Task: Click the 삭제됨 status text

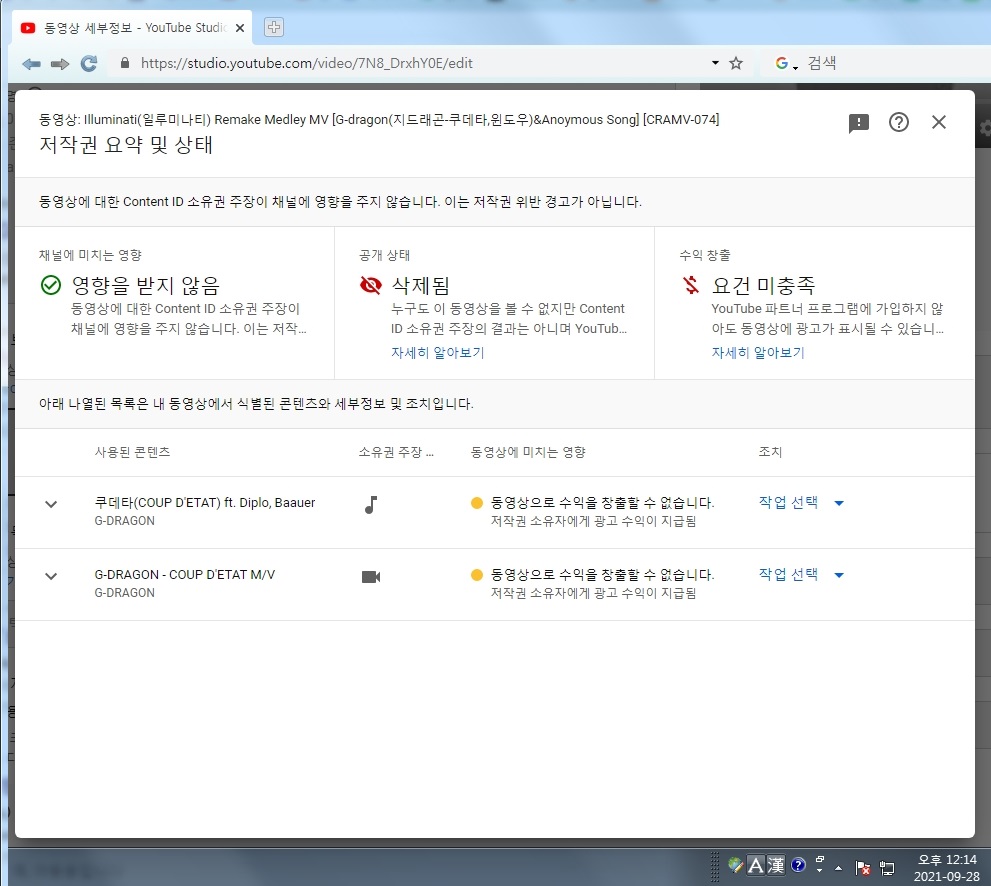Action: pyautogui.click(x=420, y=286)
